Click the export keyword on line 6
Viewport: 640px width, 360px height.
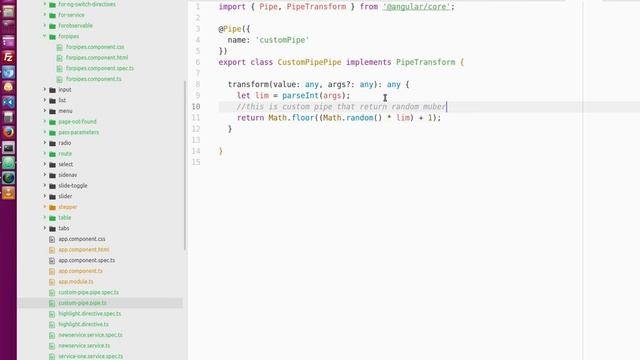pos(232,62)
